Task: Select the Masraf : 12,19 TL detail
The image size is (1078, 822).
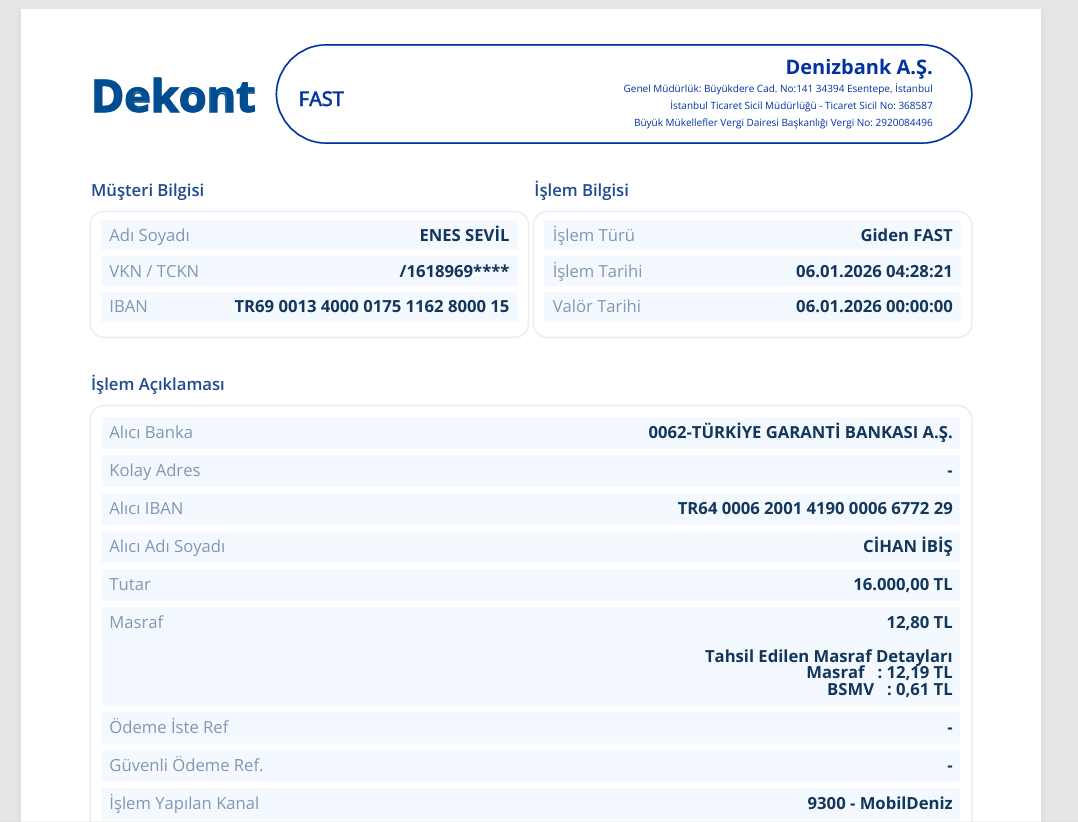Action: (x=879, y=672)
